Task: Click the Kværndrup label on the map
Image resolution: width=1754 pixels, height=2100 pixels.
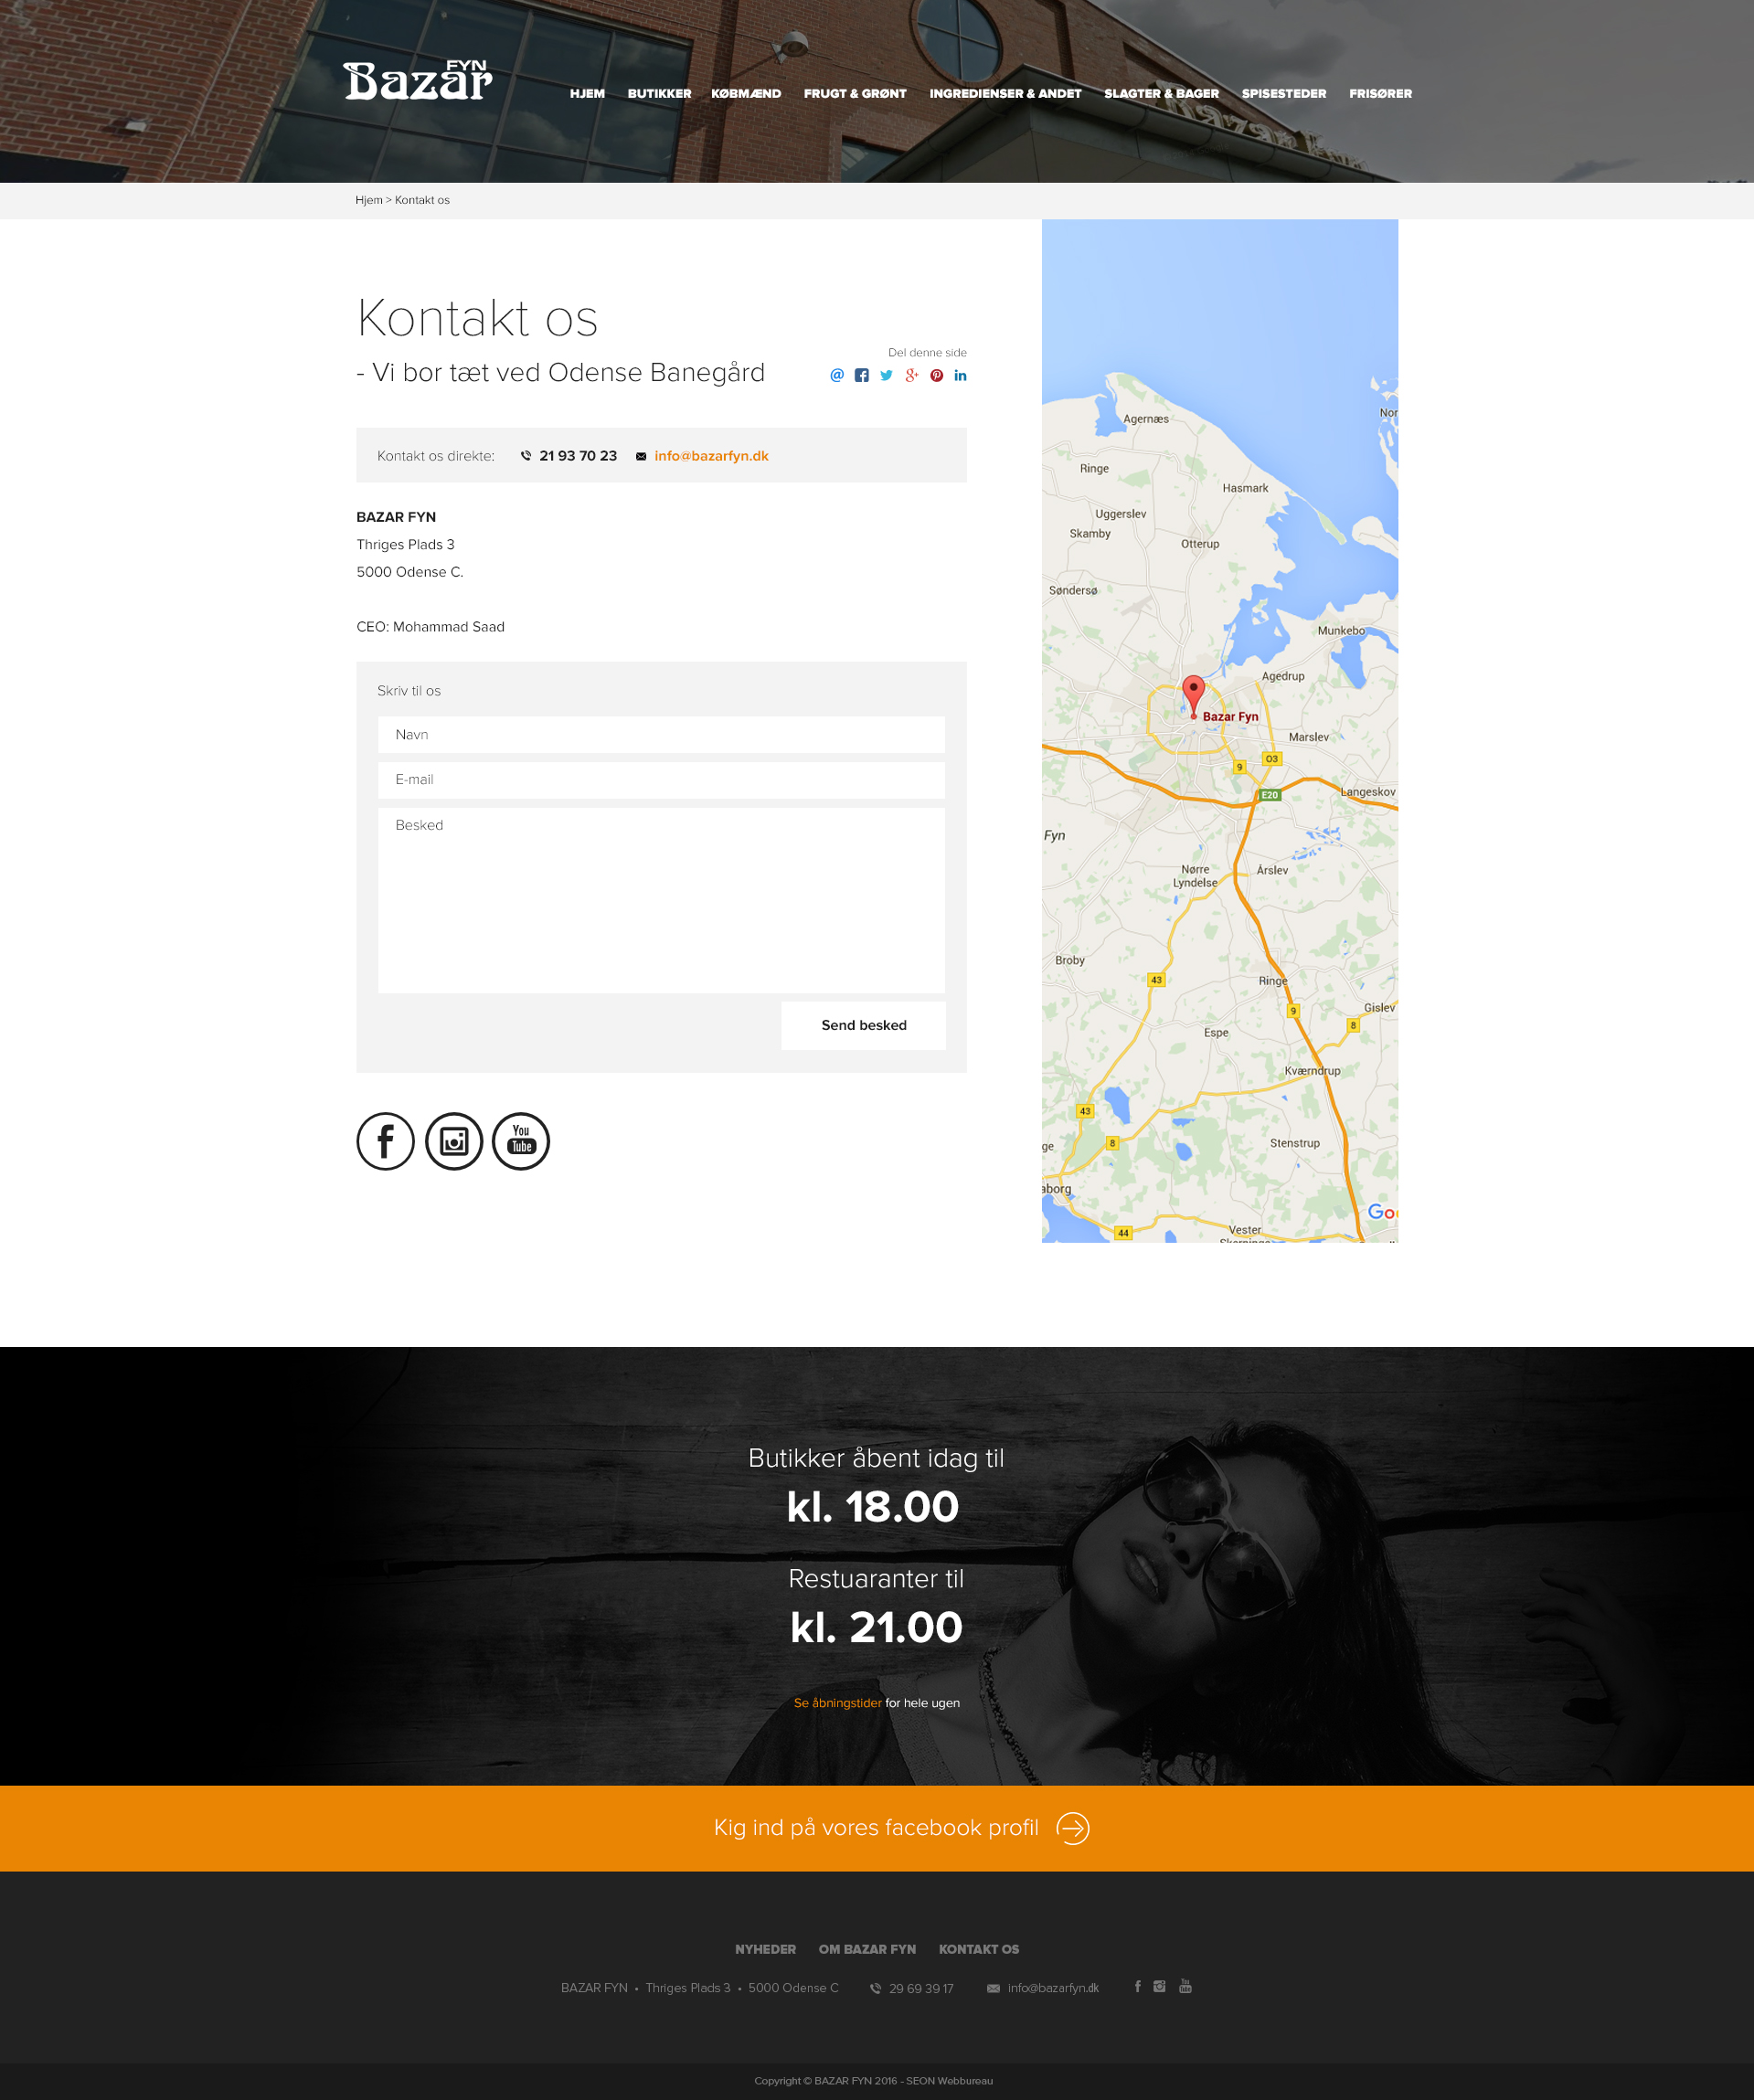Action: (x=1312, y=1071)
